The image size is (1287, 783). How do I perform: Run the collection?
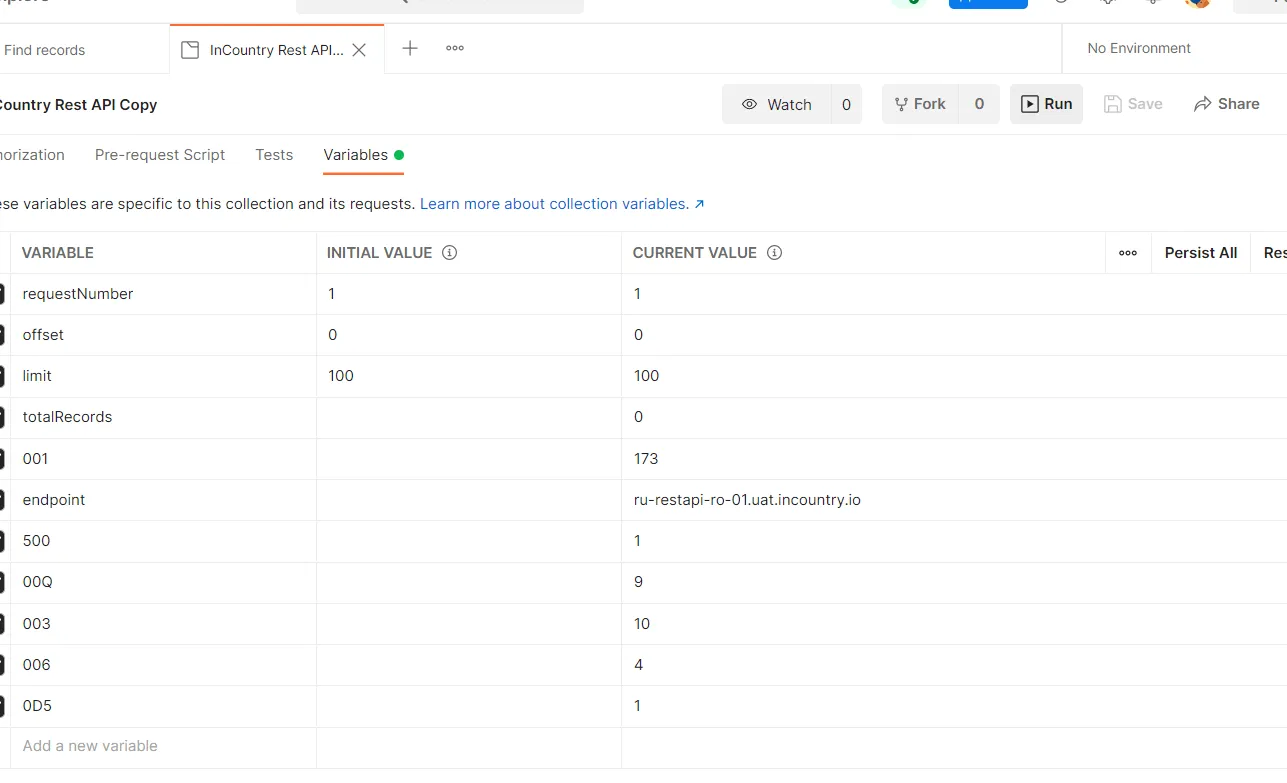pyautogui.click(x=1046, y=104)
